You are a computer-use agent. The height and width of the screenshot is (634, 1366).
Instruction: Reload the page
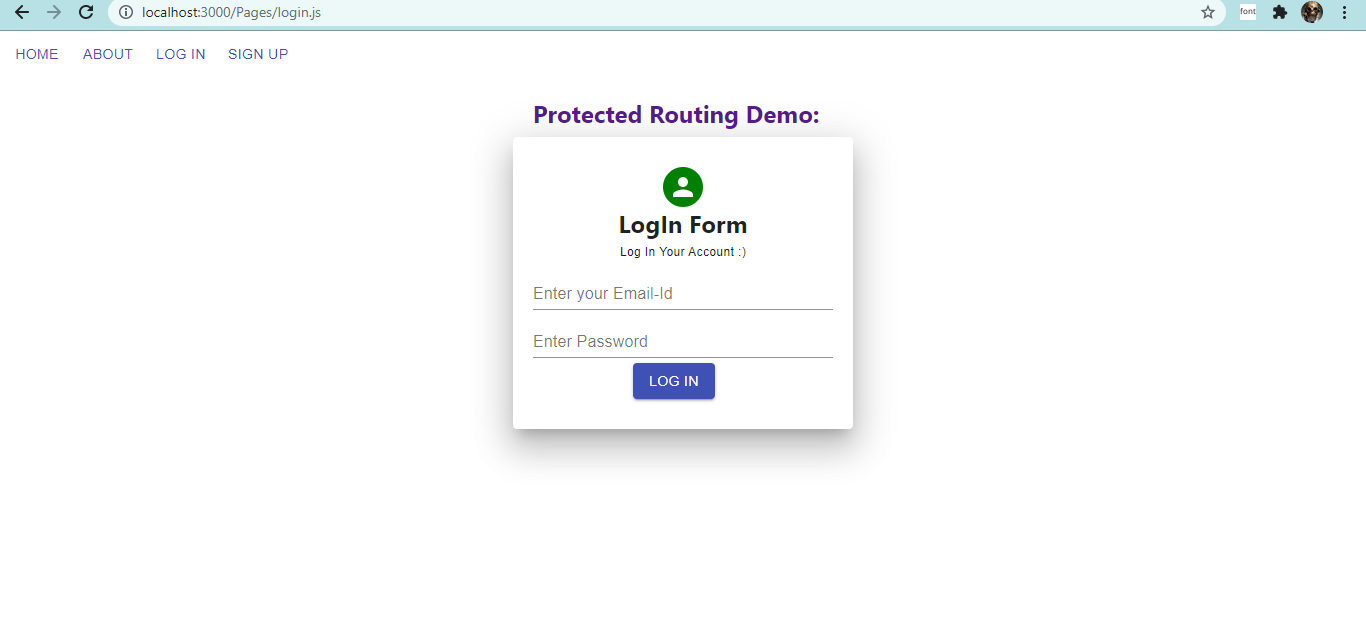86,12
